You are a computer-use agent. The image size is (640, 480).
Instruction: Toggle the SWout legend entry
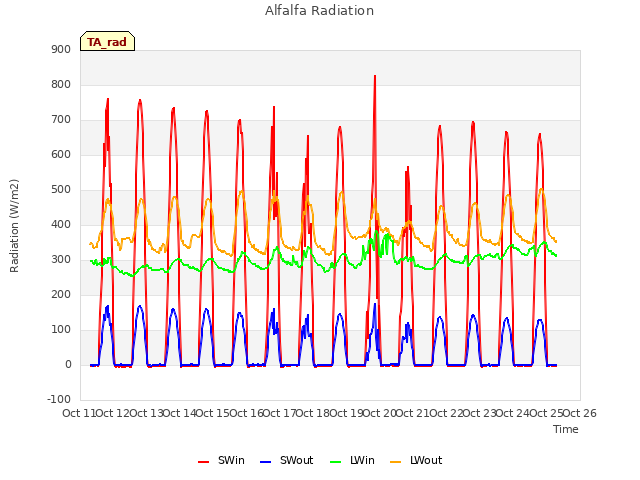point(286,460)
